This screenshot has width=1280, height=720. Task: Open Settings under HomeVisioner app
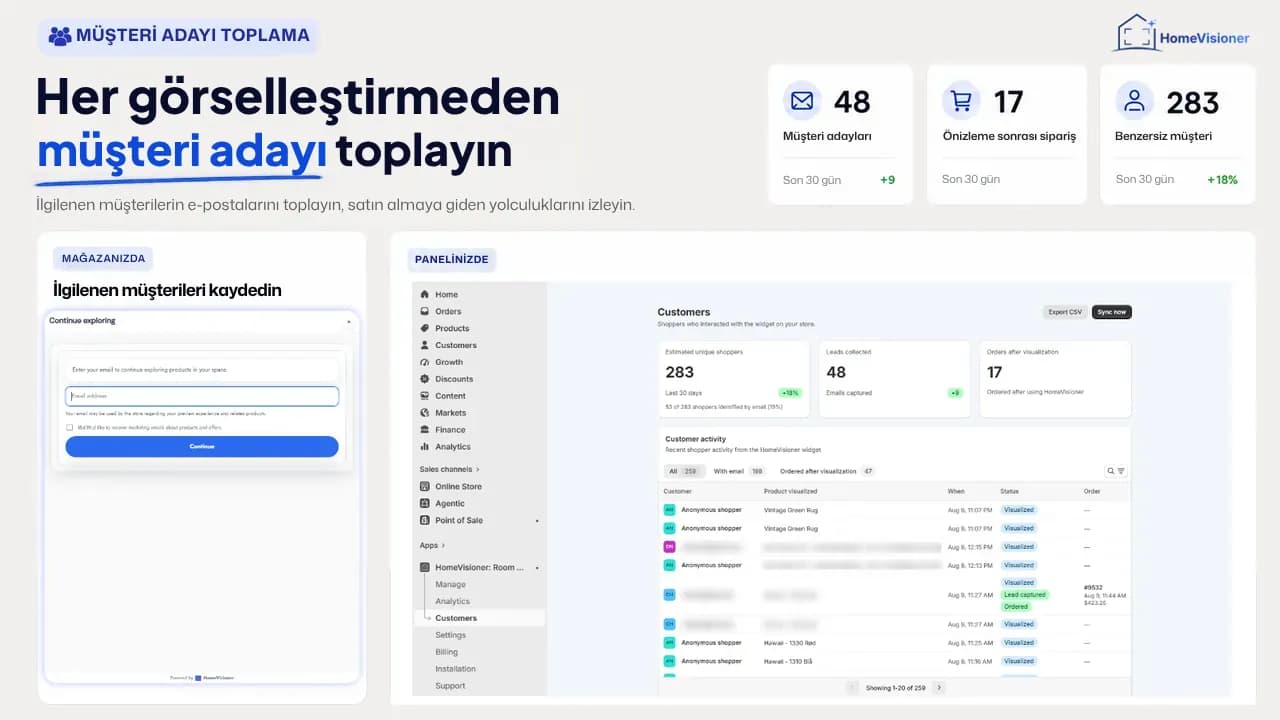coord(450,635)
